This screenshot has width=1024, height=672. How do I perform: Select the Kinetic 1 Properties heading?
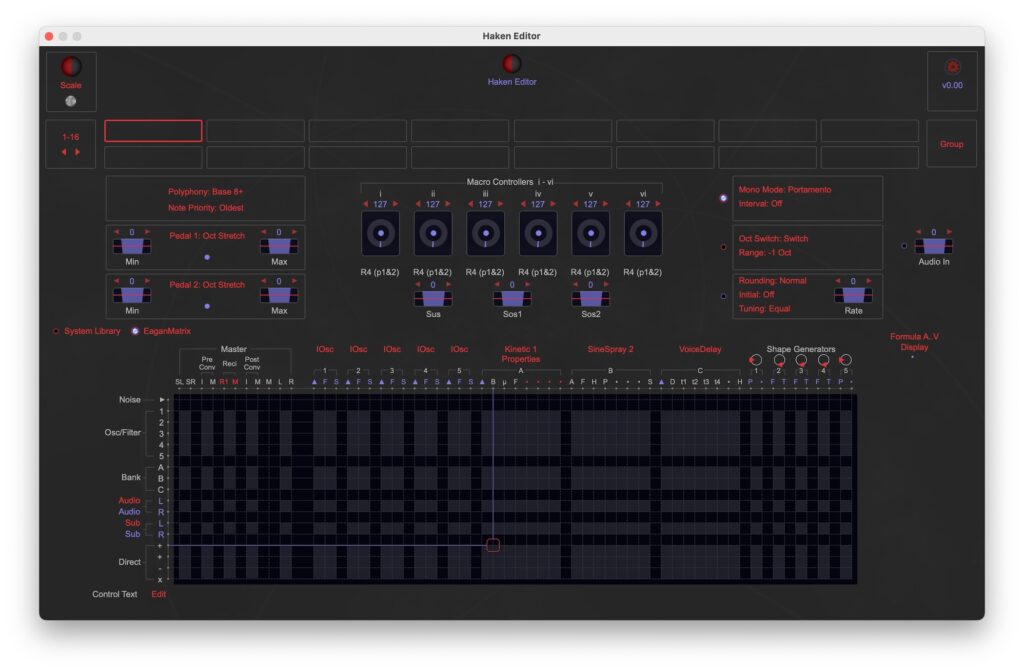520,354
